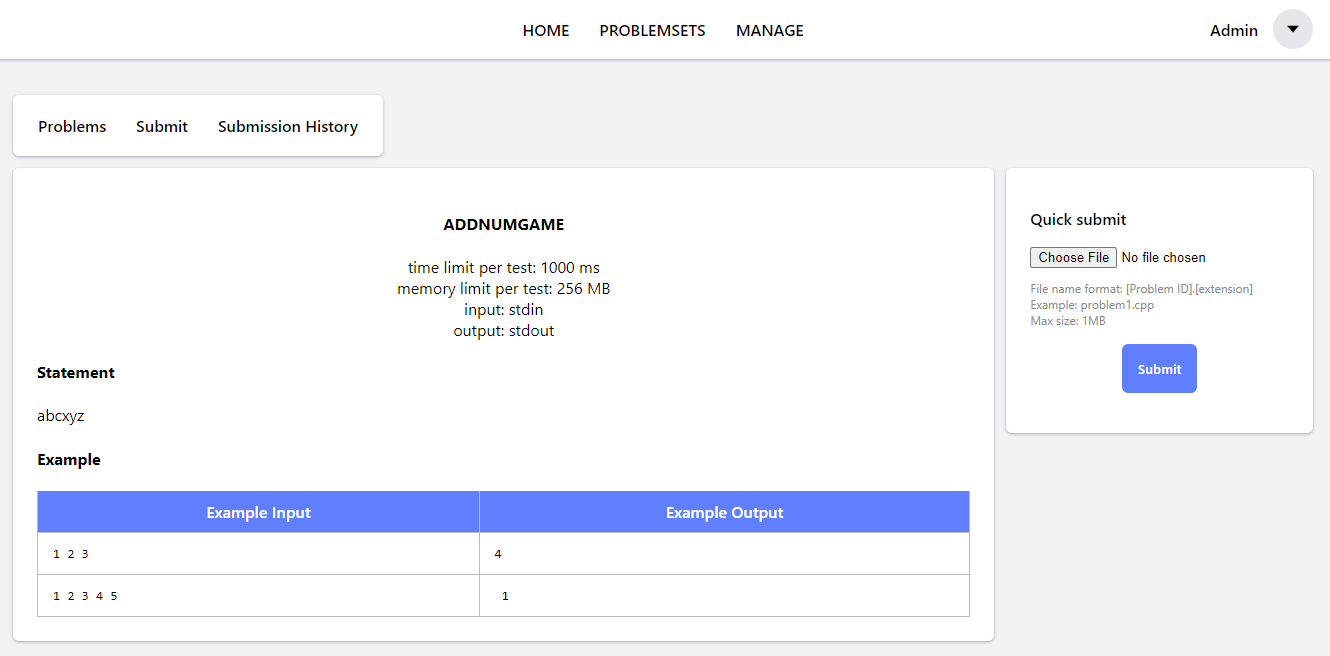
Task: Click the time limit 1000 ms line
Action: [x=504, y=268]
